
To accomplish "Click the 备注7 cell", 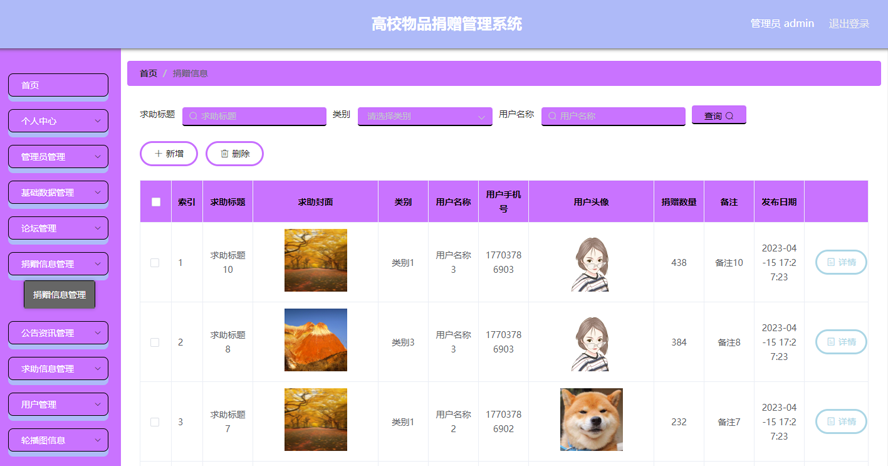I will pyautogui.click(x=729, y=422).
